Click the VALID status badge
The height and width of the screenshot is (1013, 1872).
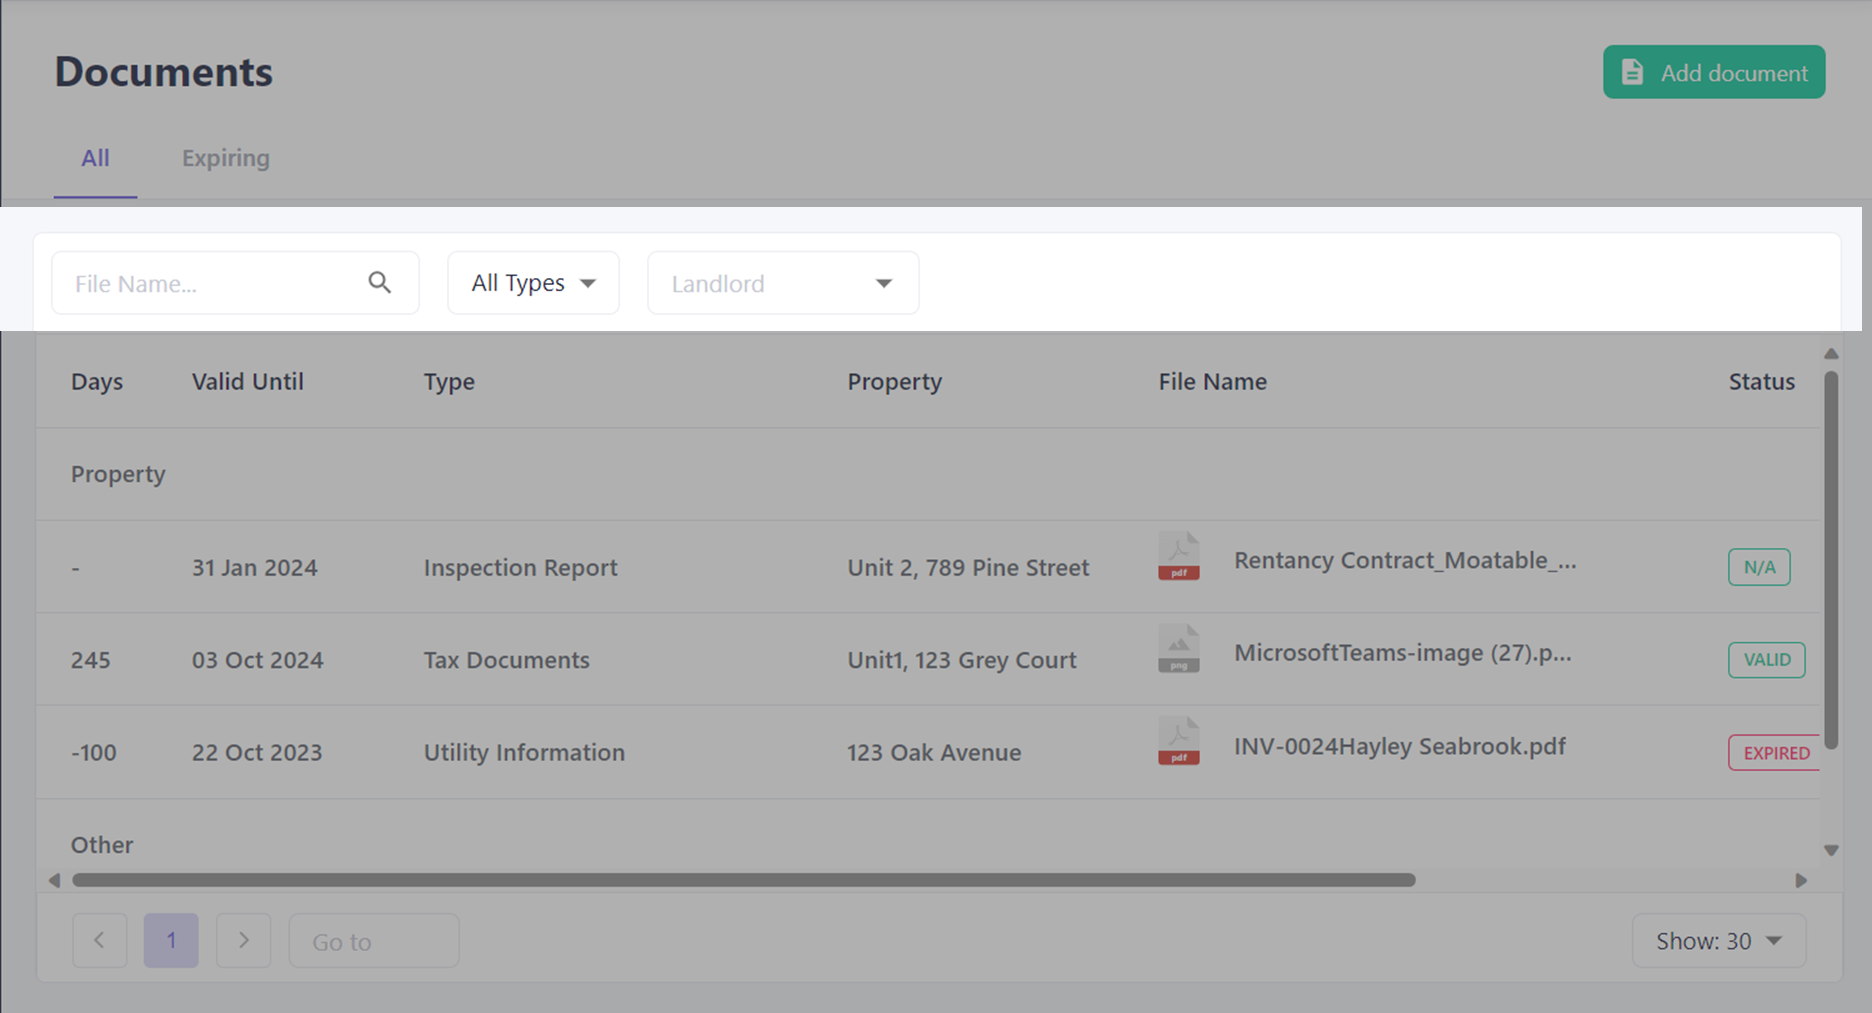pos(1766,660)
